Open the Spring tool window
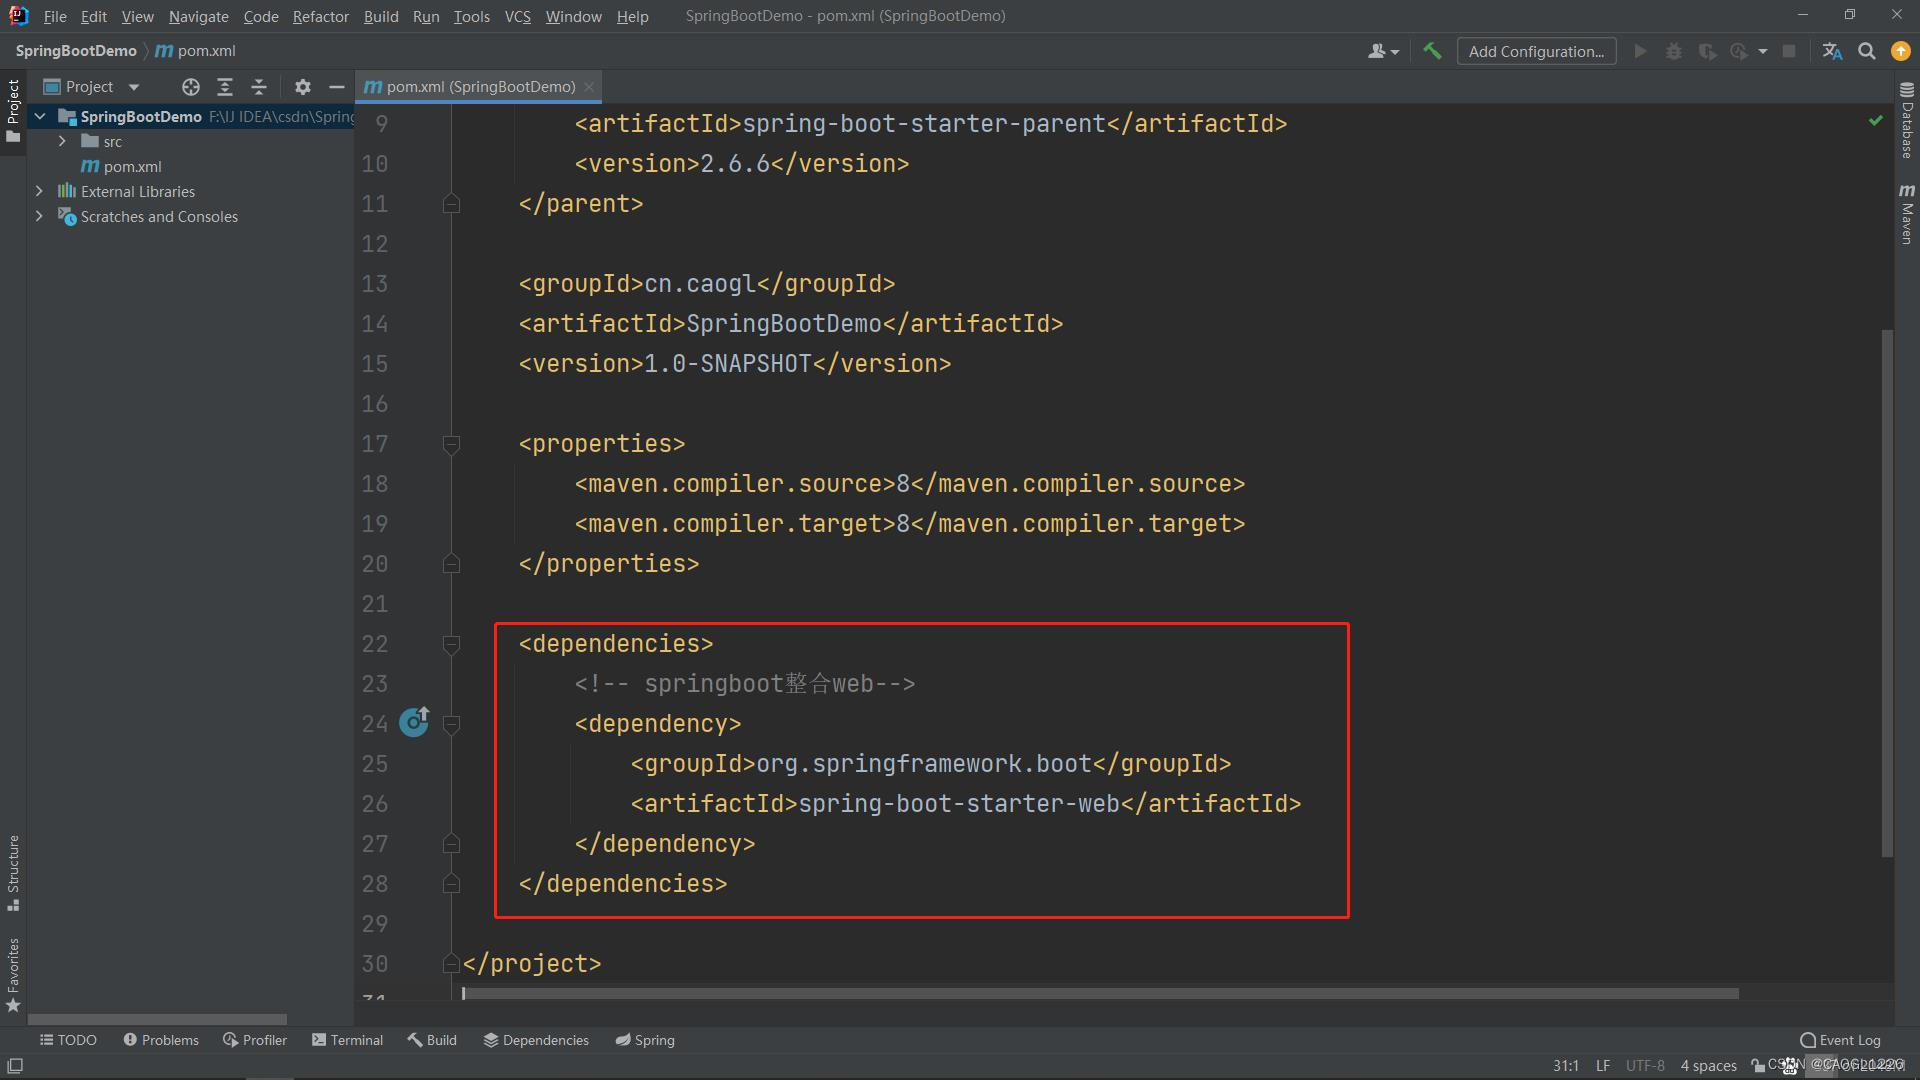The image size is (1920, 1080). coord(645,1040)
